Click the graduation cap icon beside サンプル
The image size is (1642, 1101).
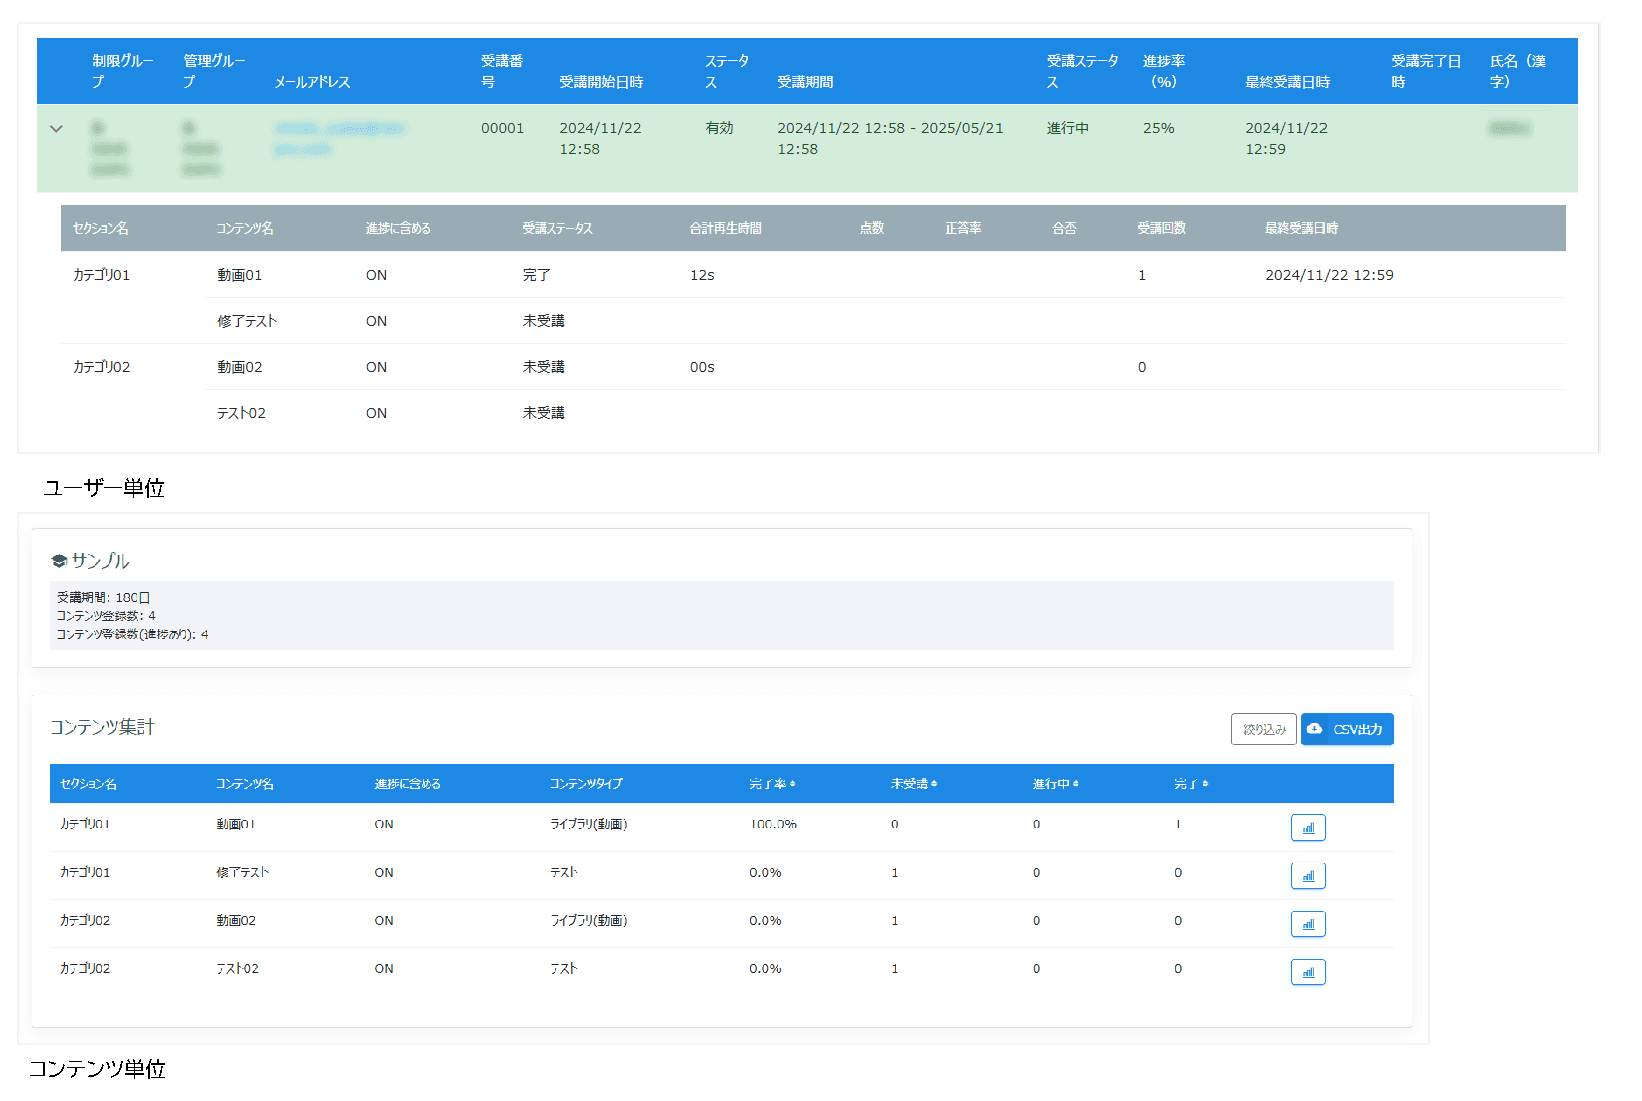pos(59,561)
